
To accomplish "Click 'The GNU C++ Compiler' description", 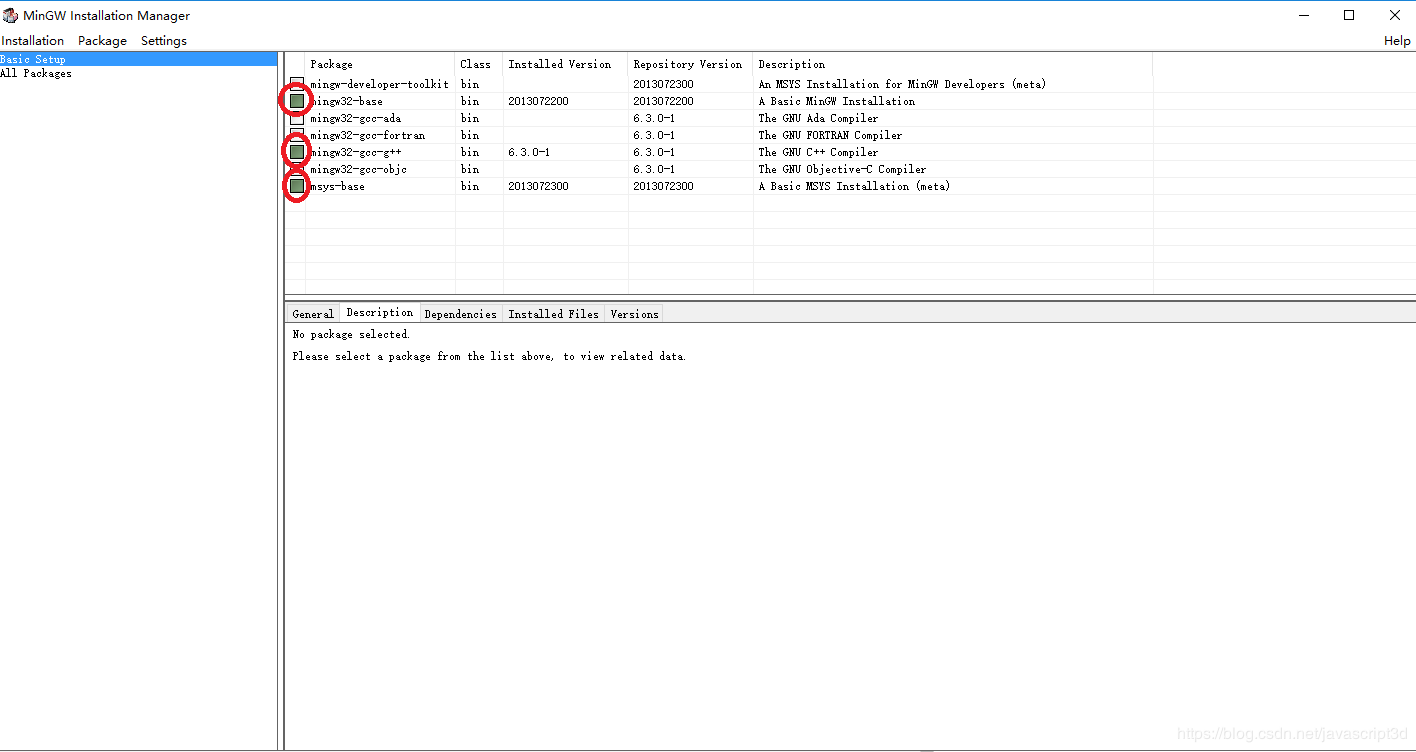I will pyautogui.click(x=819, y=152).
